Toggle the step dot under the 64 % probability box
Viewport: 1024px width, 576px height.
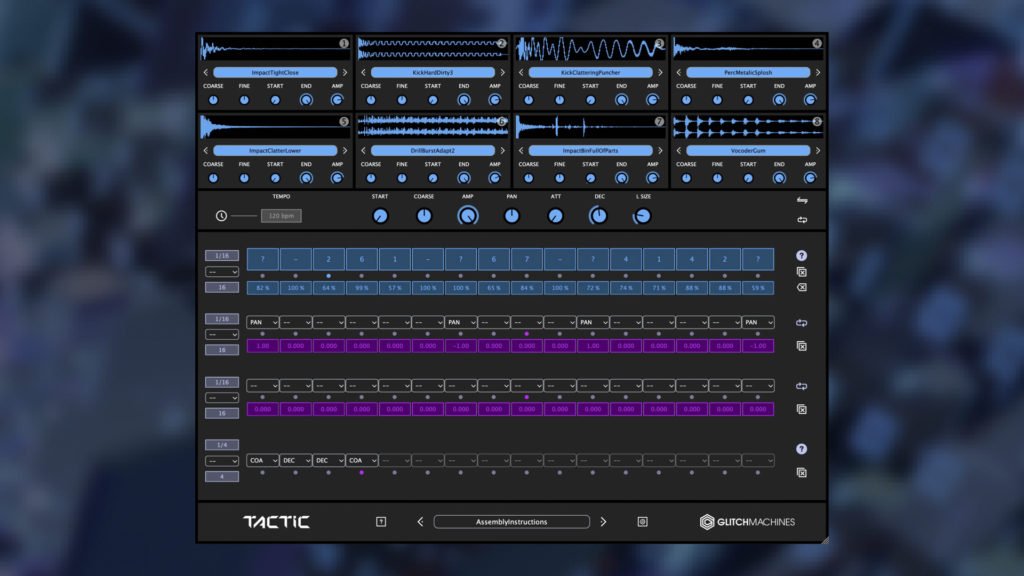click(329, 275)
